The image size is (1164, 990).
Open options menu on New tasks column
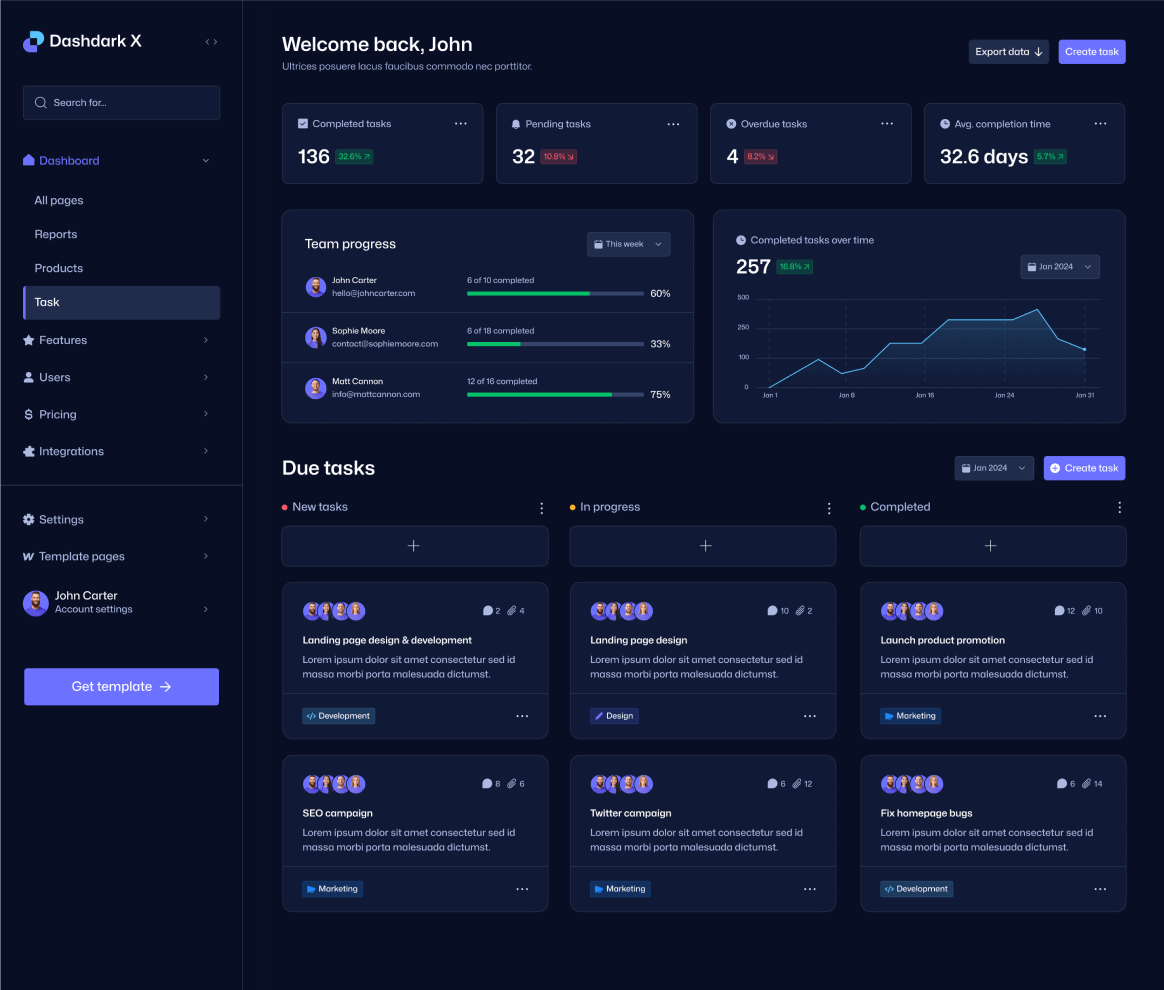pos(541,508)
